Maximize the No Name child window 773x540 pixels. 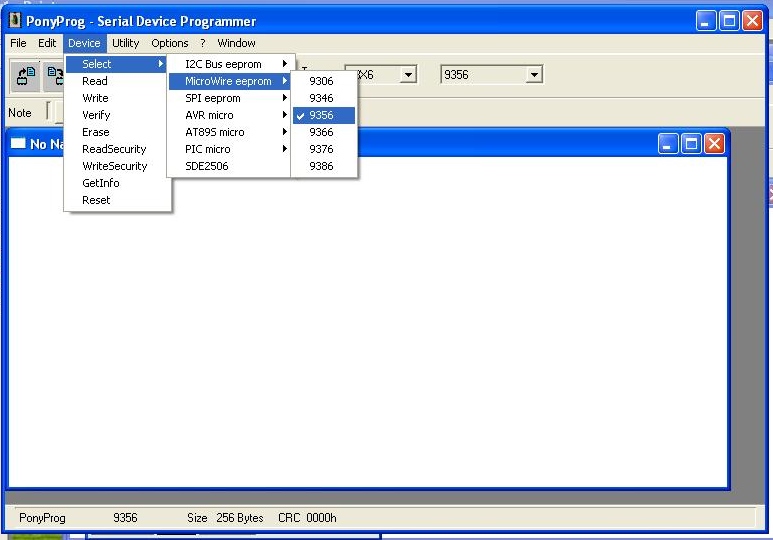pyautogui.click(x=691, y=144)
